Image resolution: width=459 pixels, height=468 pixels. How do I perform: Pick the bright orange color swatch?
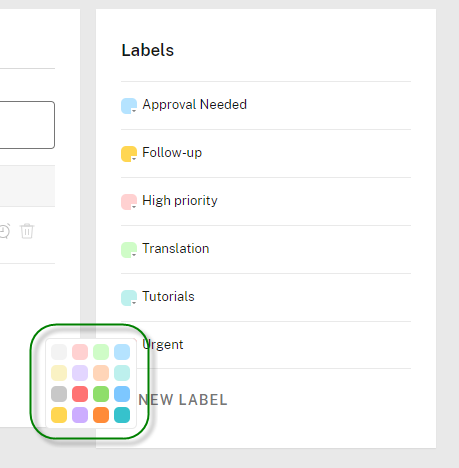tap(101, 415)
